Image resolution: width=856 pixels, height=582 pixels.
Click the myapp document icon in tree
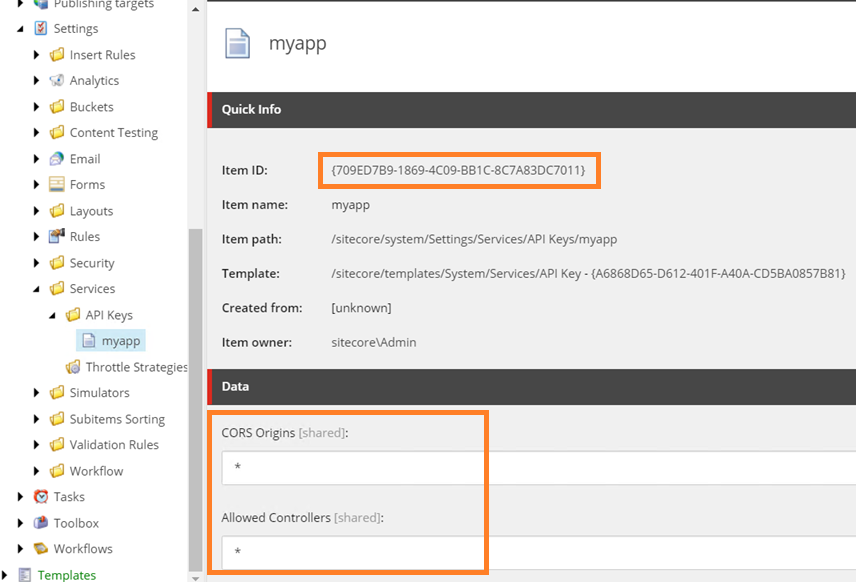(89, 341)
